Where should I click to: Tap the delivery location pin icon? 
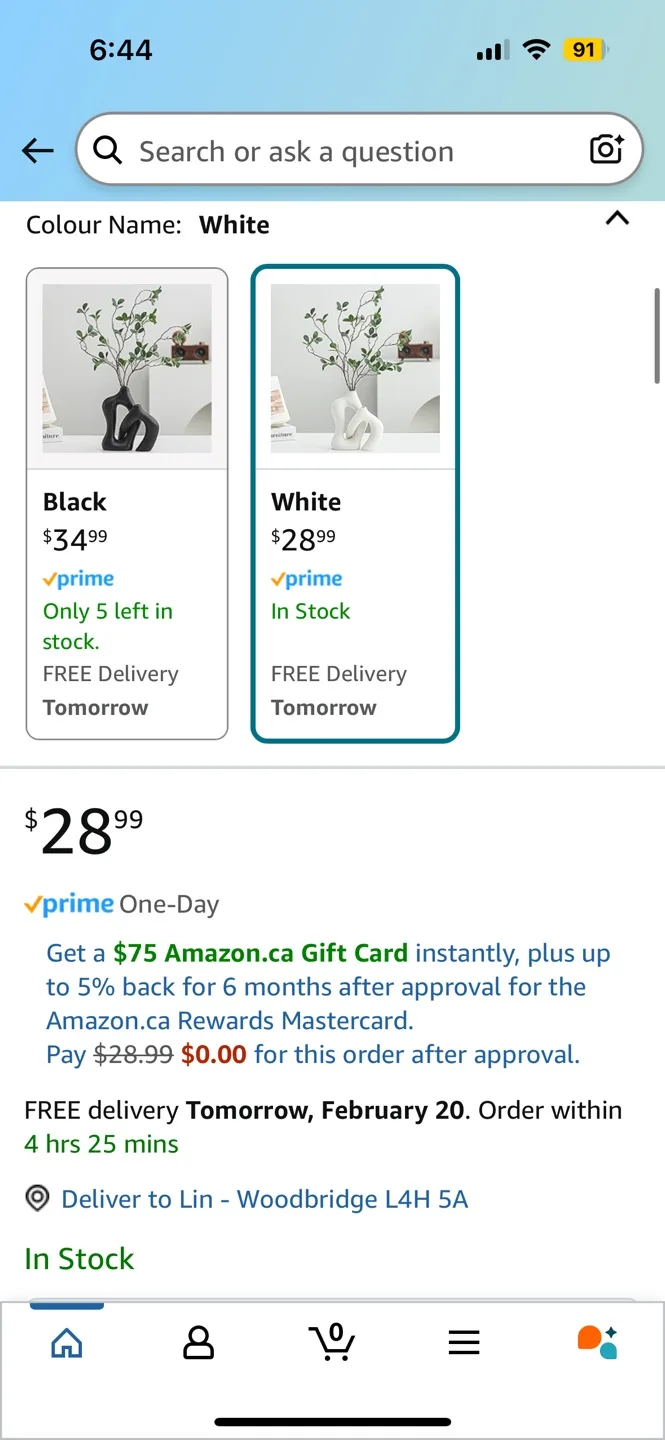point(37,1198)
